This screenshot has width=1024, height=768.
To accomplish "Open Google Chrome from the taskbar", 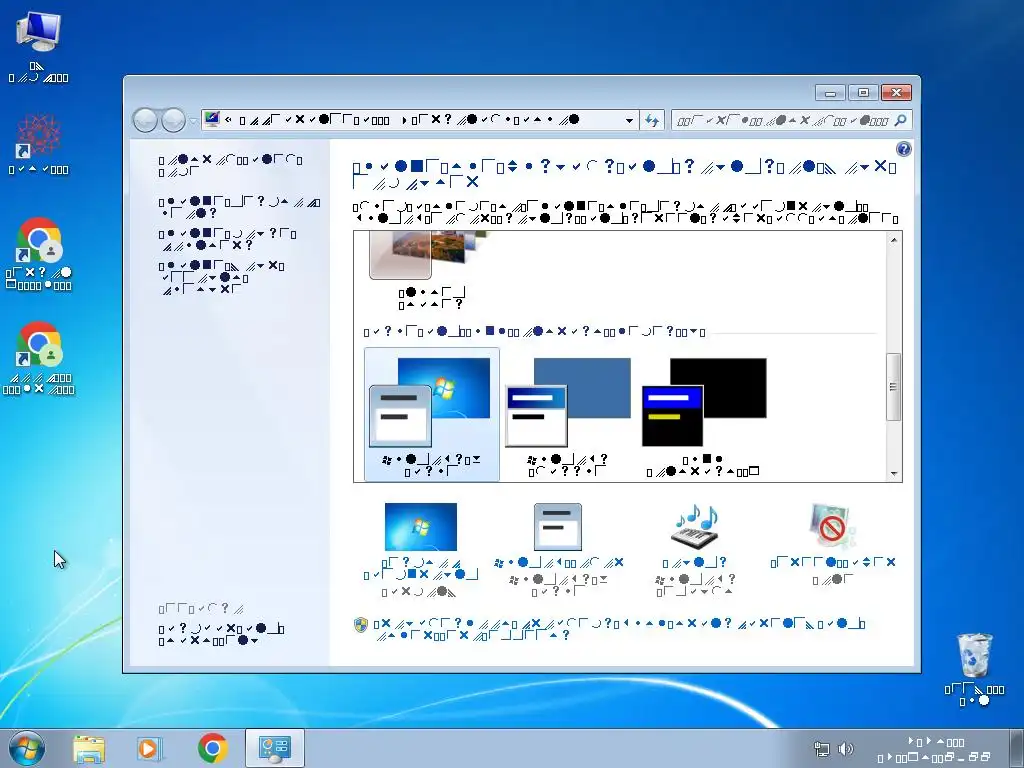I will [x=212, y=748].
